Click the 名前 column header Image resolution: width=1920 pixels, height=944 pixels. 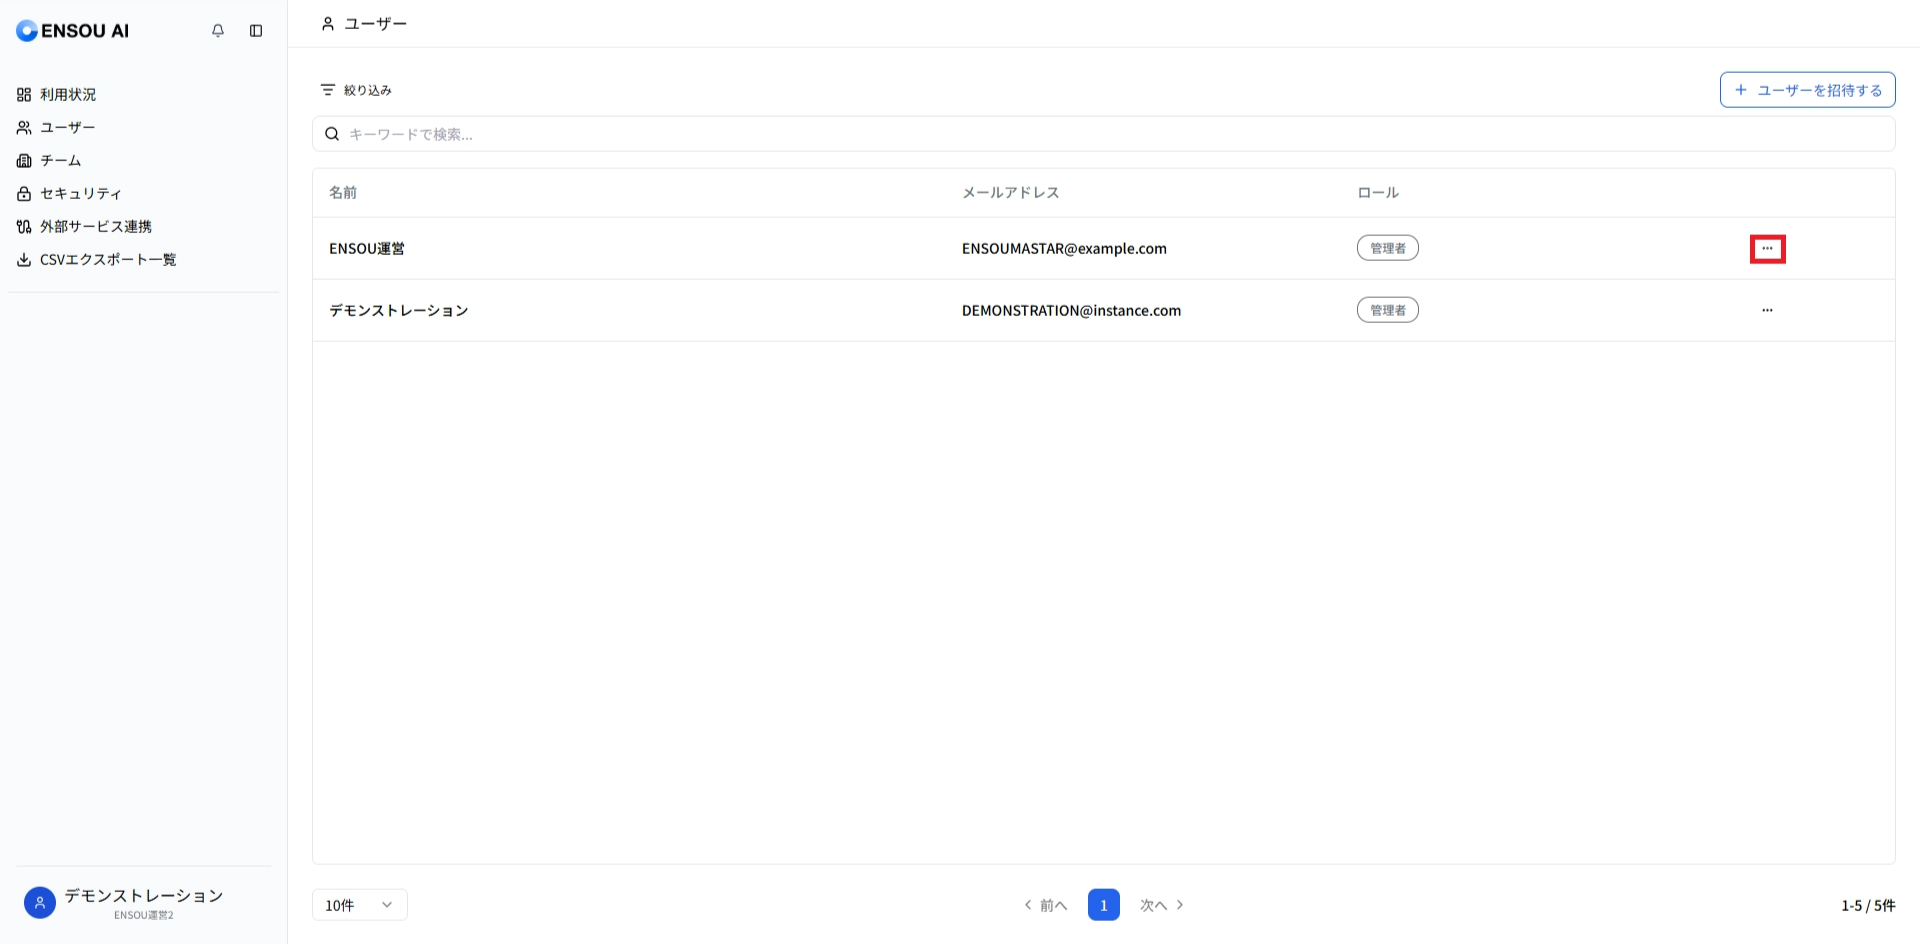click(x=343, y=192)
